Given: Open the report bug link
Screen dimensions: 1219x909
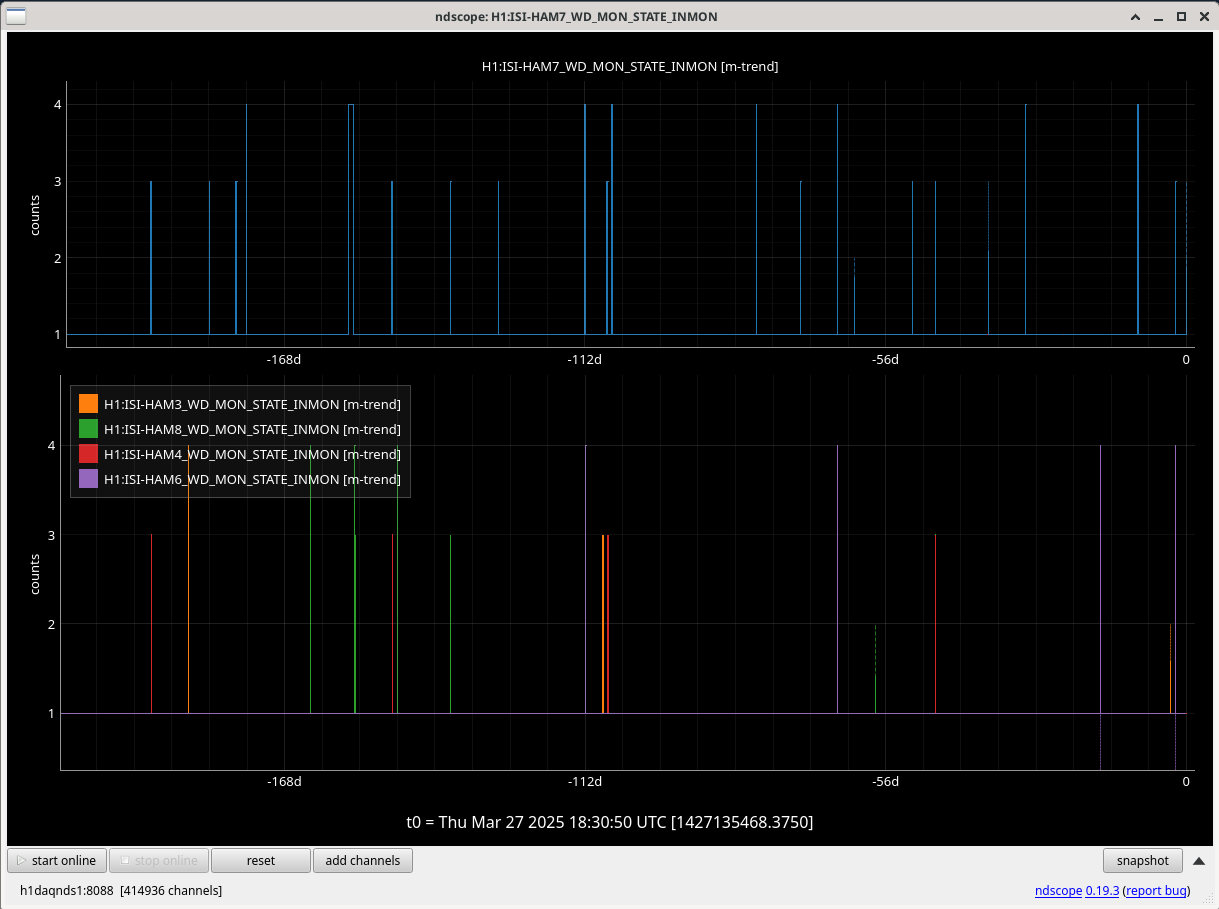Looking at the screenshot, I should pos(1156,890).
